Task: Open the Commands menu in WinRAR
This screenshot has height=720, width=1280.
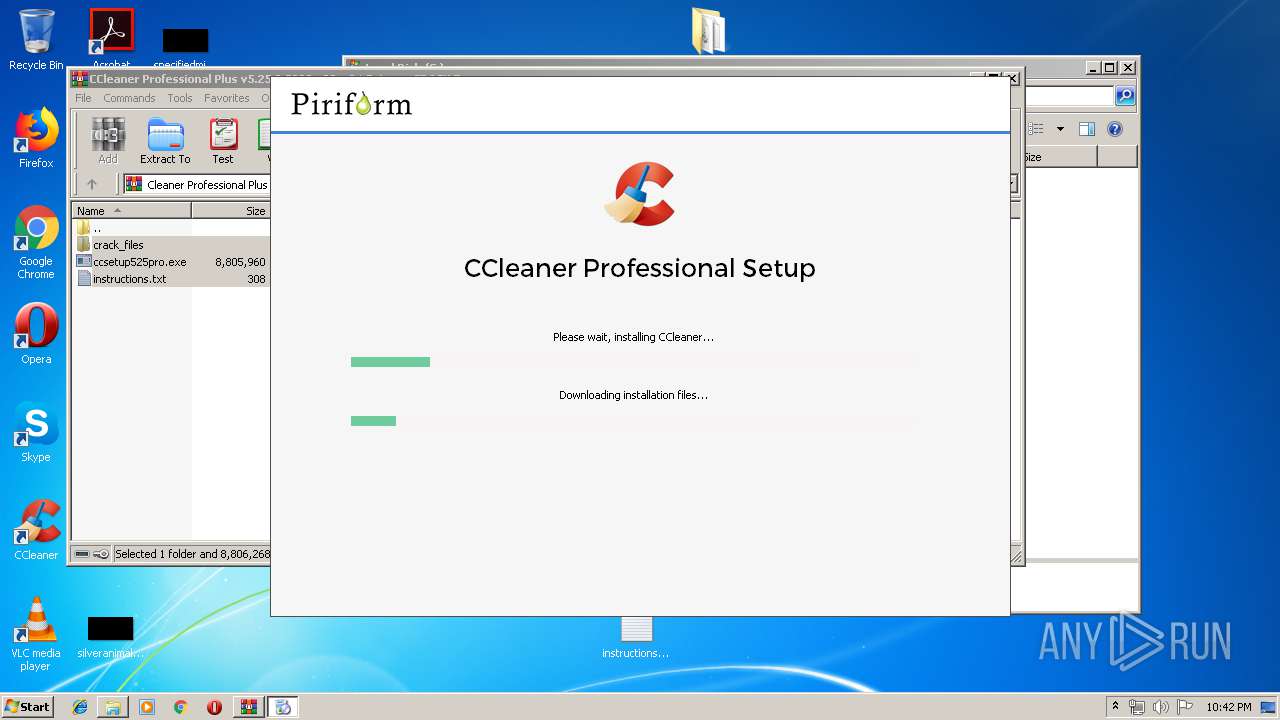Action: (x=129, y=98)
